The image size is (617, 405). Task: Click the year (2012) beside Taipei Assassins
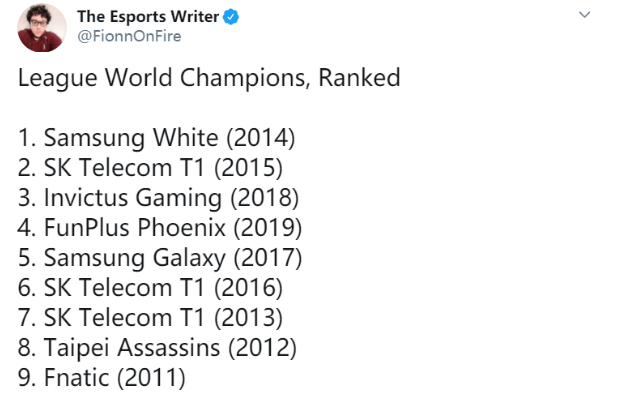click(262, 348)
